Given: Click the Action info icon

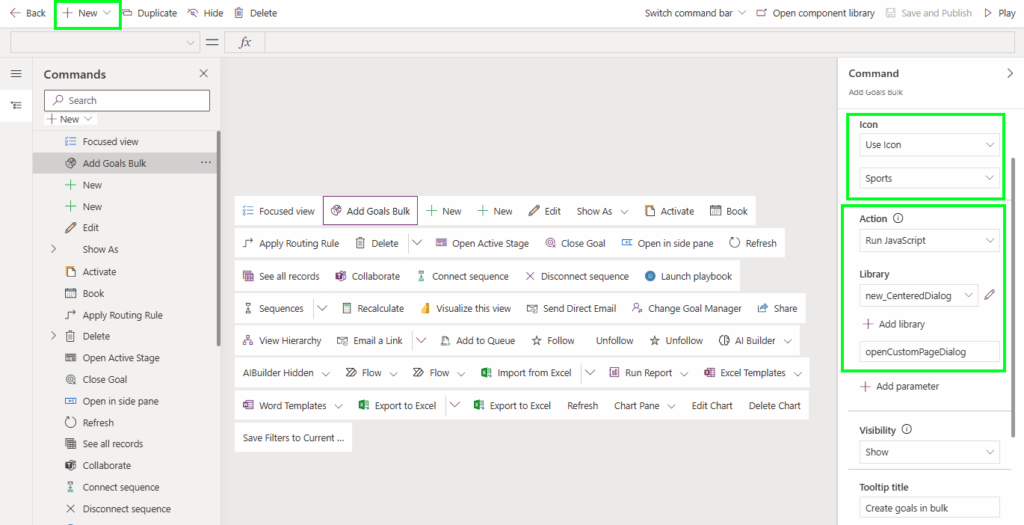Looking at the screenshot, I should (897, 218).
